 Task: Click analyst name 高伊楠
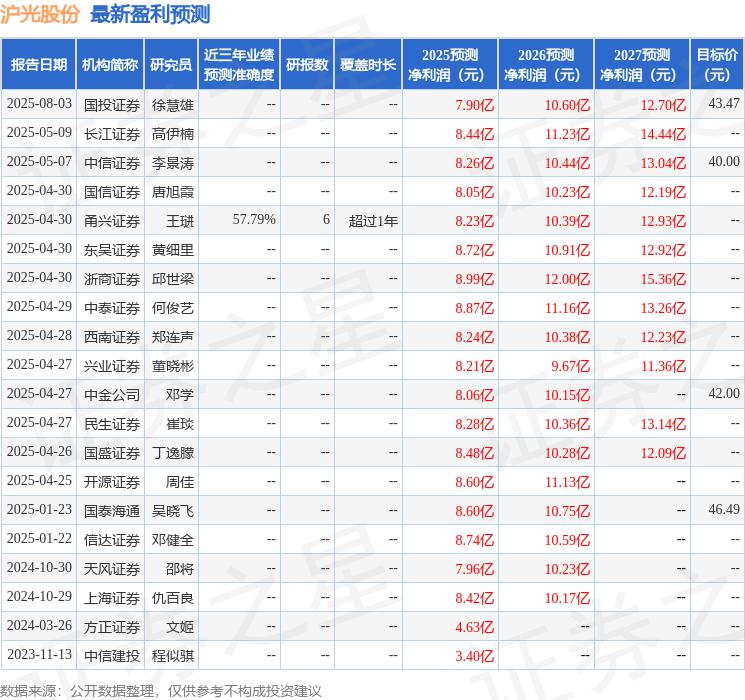[x=172, y=134]
